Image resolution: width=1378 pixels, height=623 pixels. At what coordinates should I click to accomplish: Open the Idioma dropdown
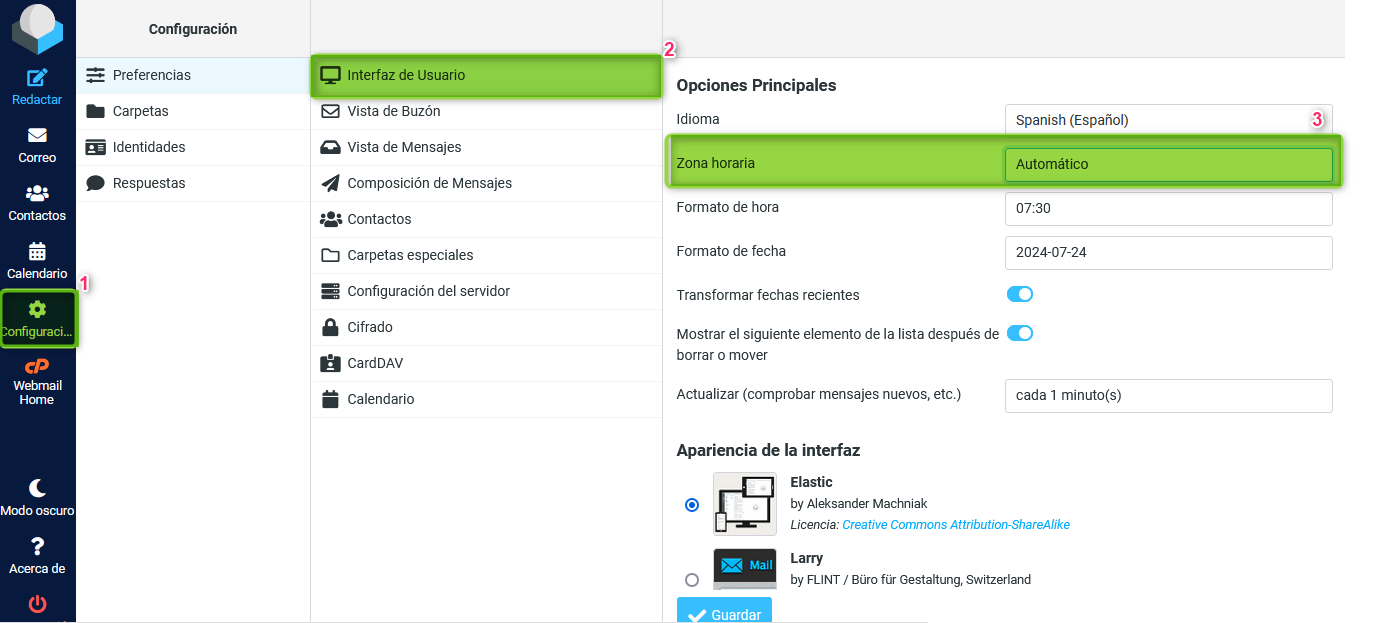click(1168, 120)
